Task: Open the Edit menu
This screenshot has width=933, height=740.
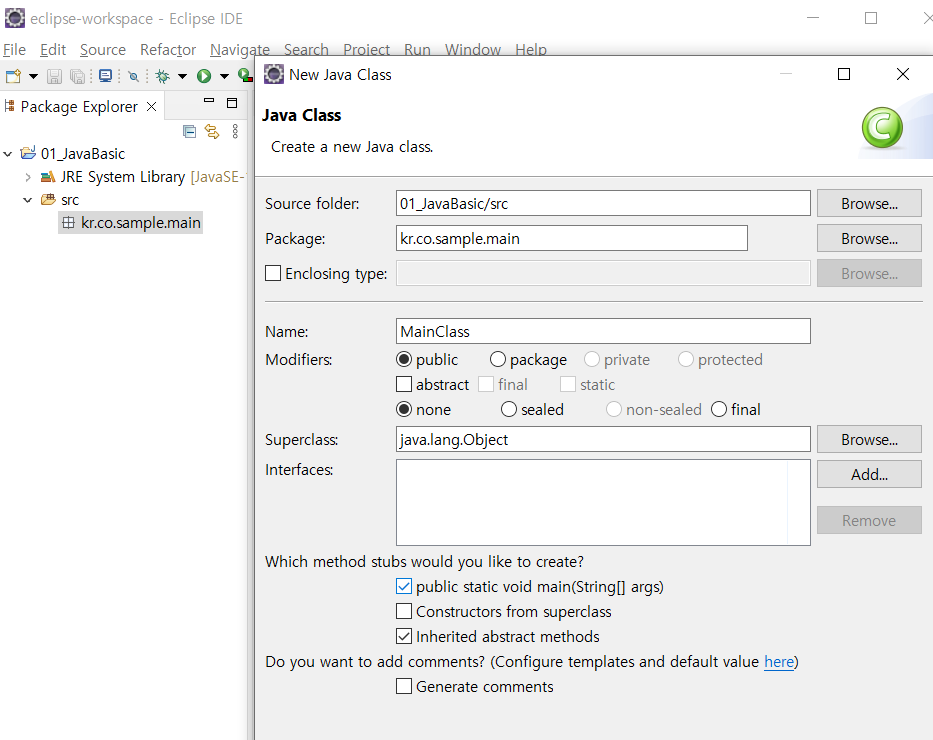Action: tap(52, 49)
